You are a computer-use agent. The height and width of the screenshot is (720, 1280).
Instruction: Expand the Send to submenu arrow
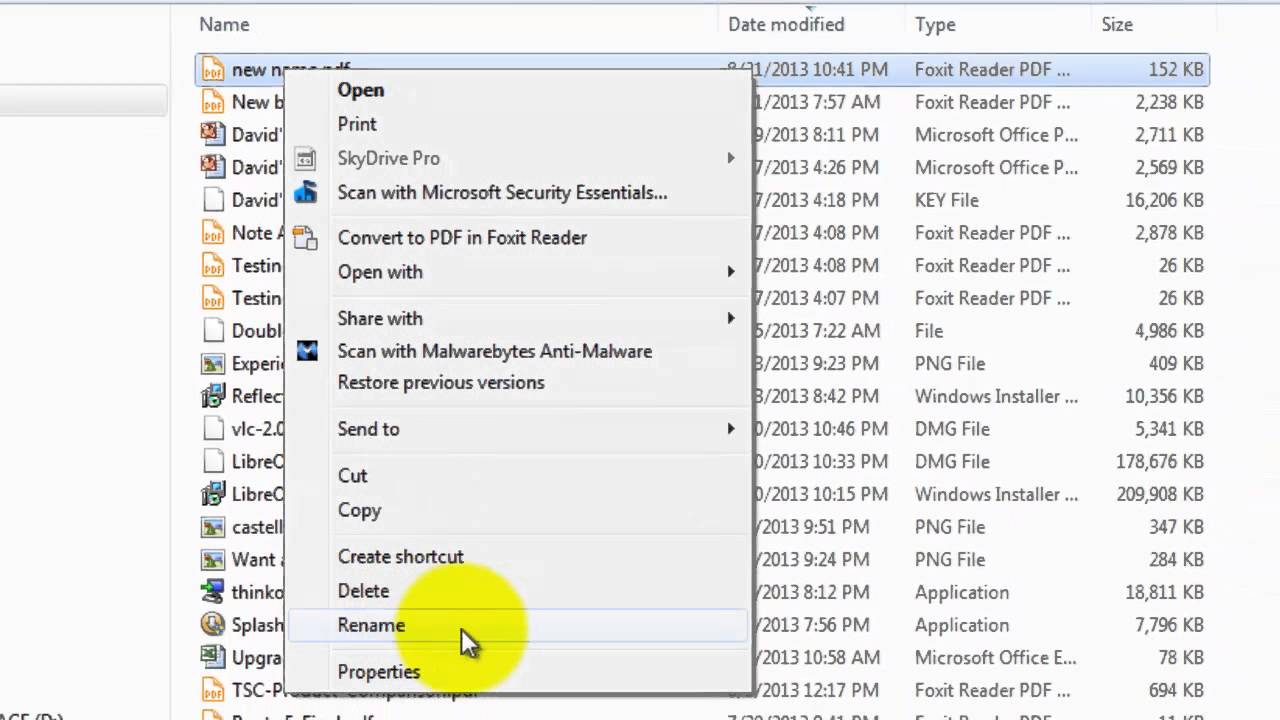(x=731, y=429)
